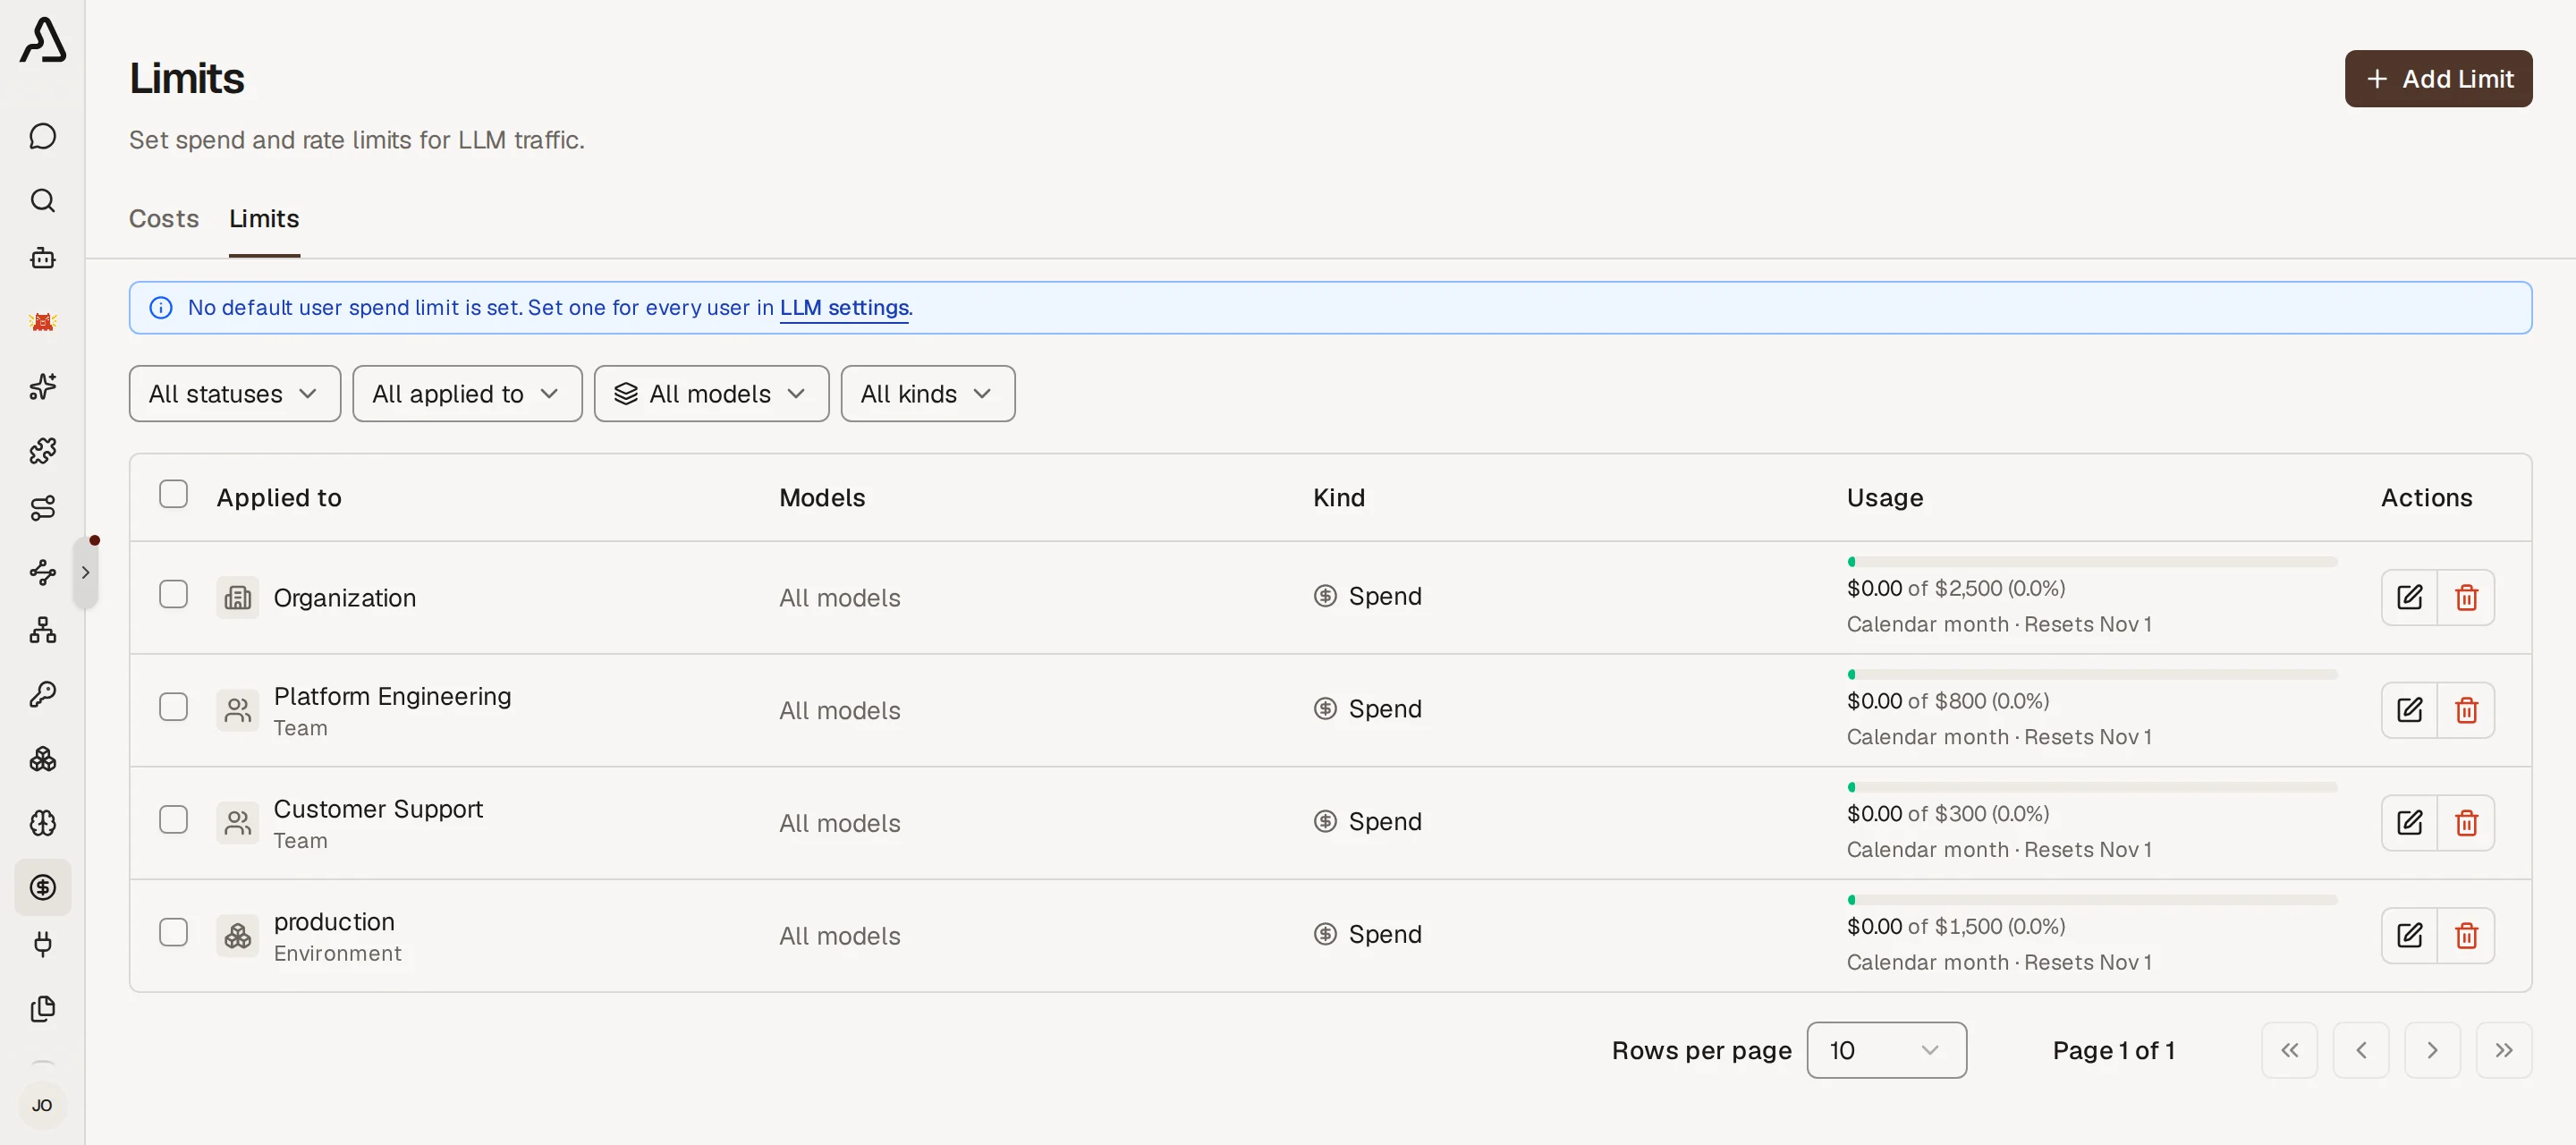2576x1145 pixels.
Task: Click the Organization building icon
Action: (238, 598)
